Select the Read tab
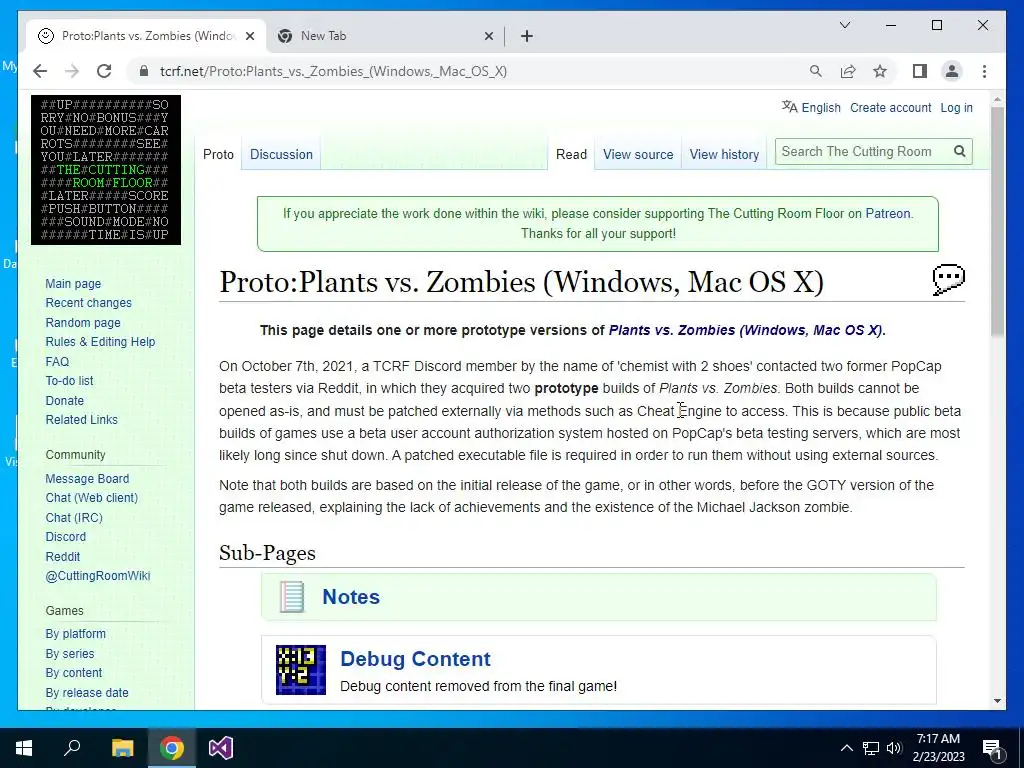The width and height of the screenshot is (1024, 768). point(571,155)
